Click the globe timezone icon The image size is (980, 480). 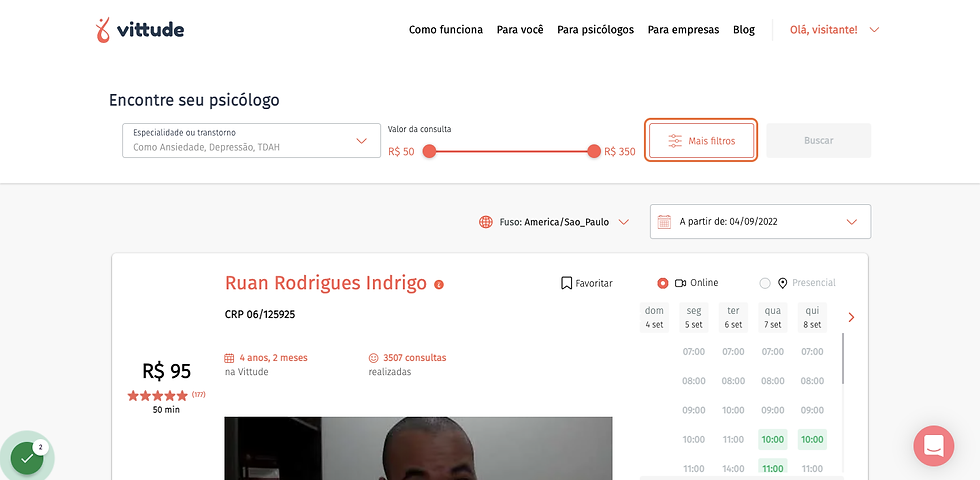point(486,222)
